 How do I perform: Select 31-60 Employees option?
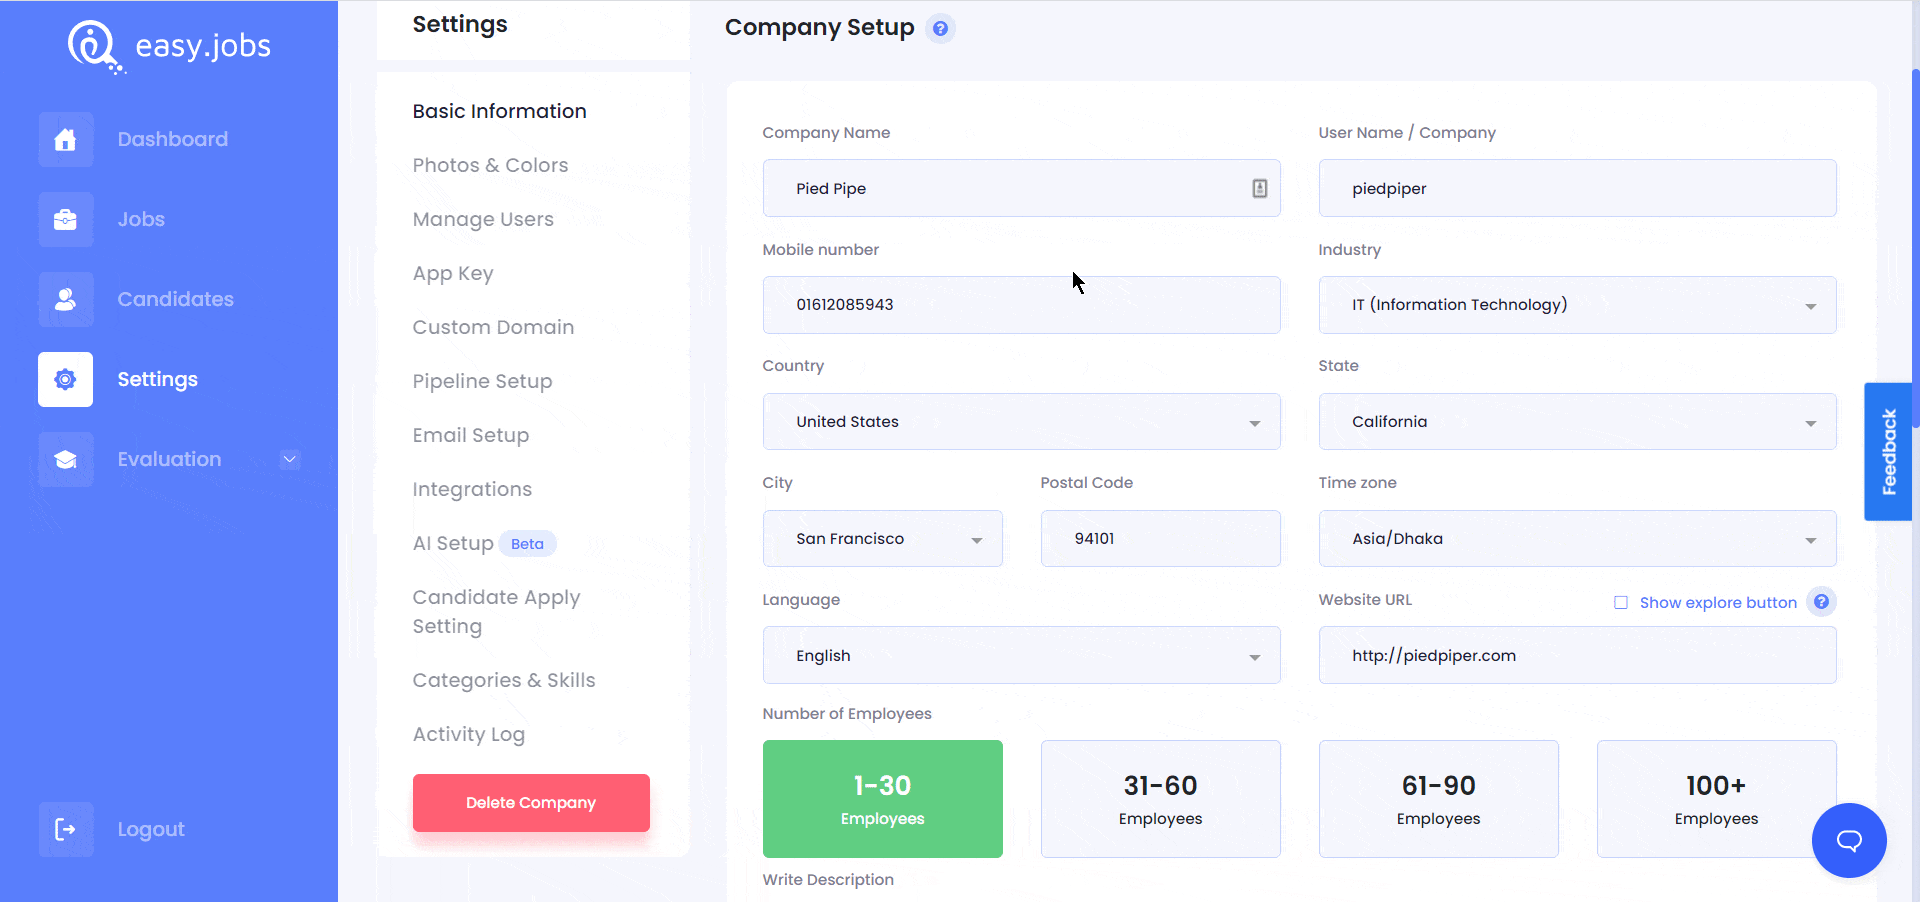pos(1160,799)
